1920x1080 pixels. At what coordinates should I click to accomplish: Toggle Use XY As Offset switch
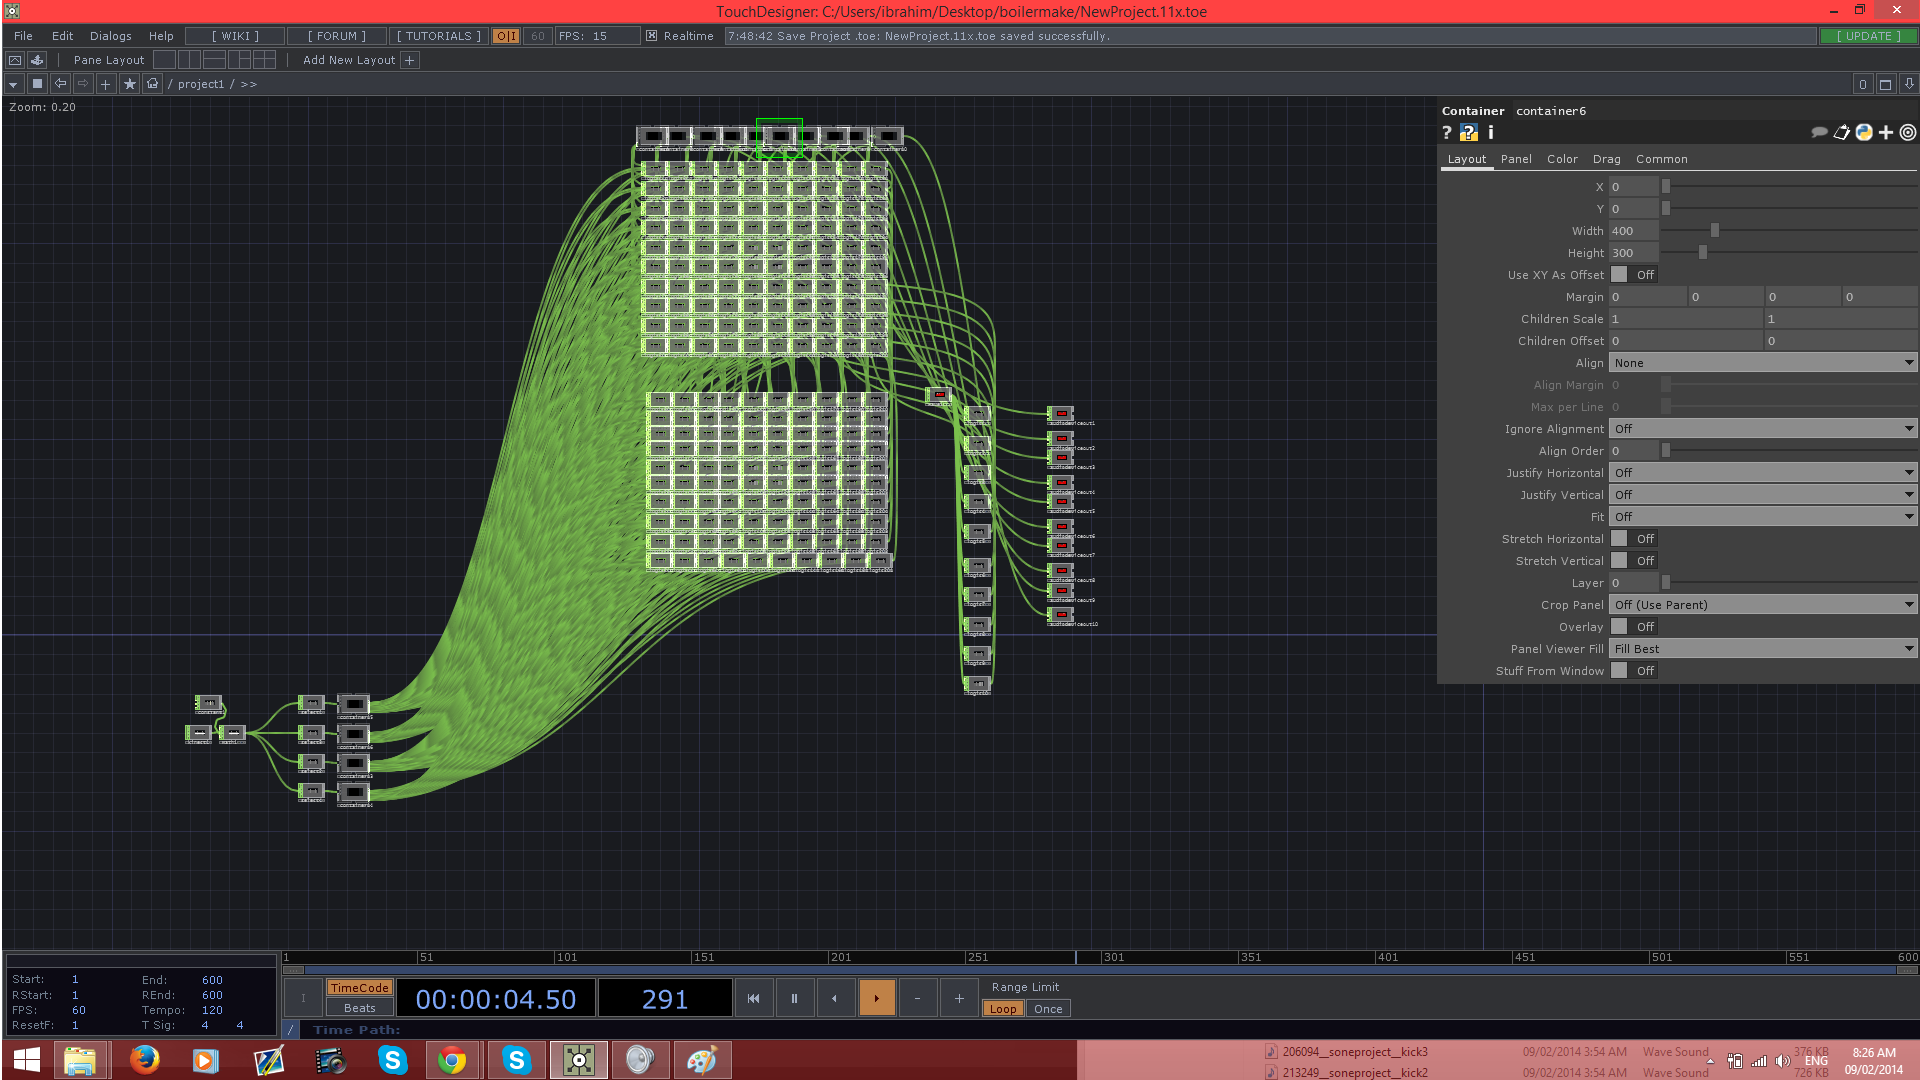[1620, 275]
